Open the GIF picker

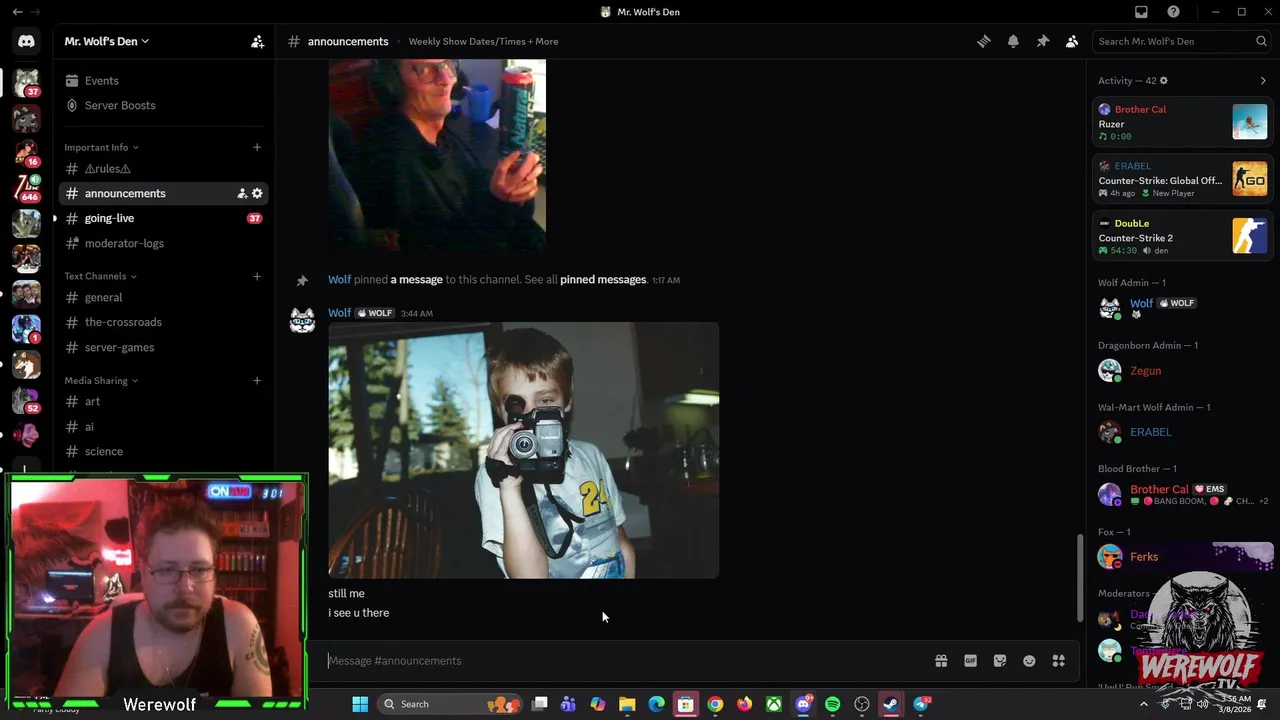(970, 660)
